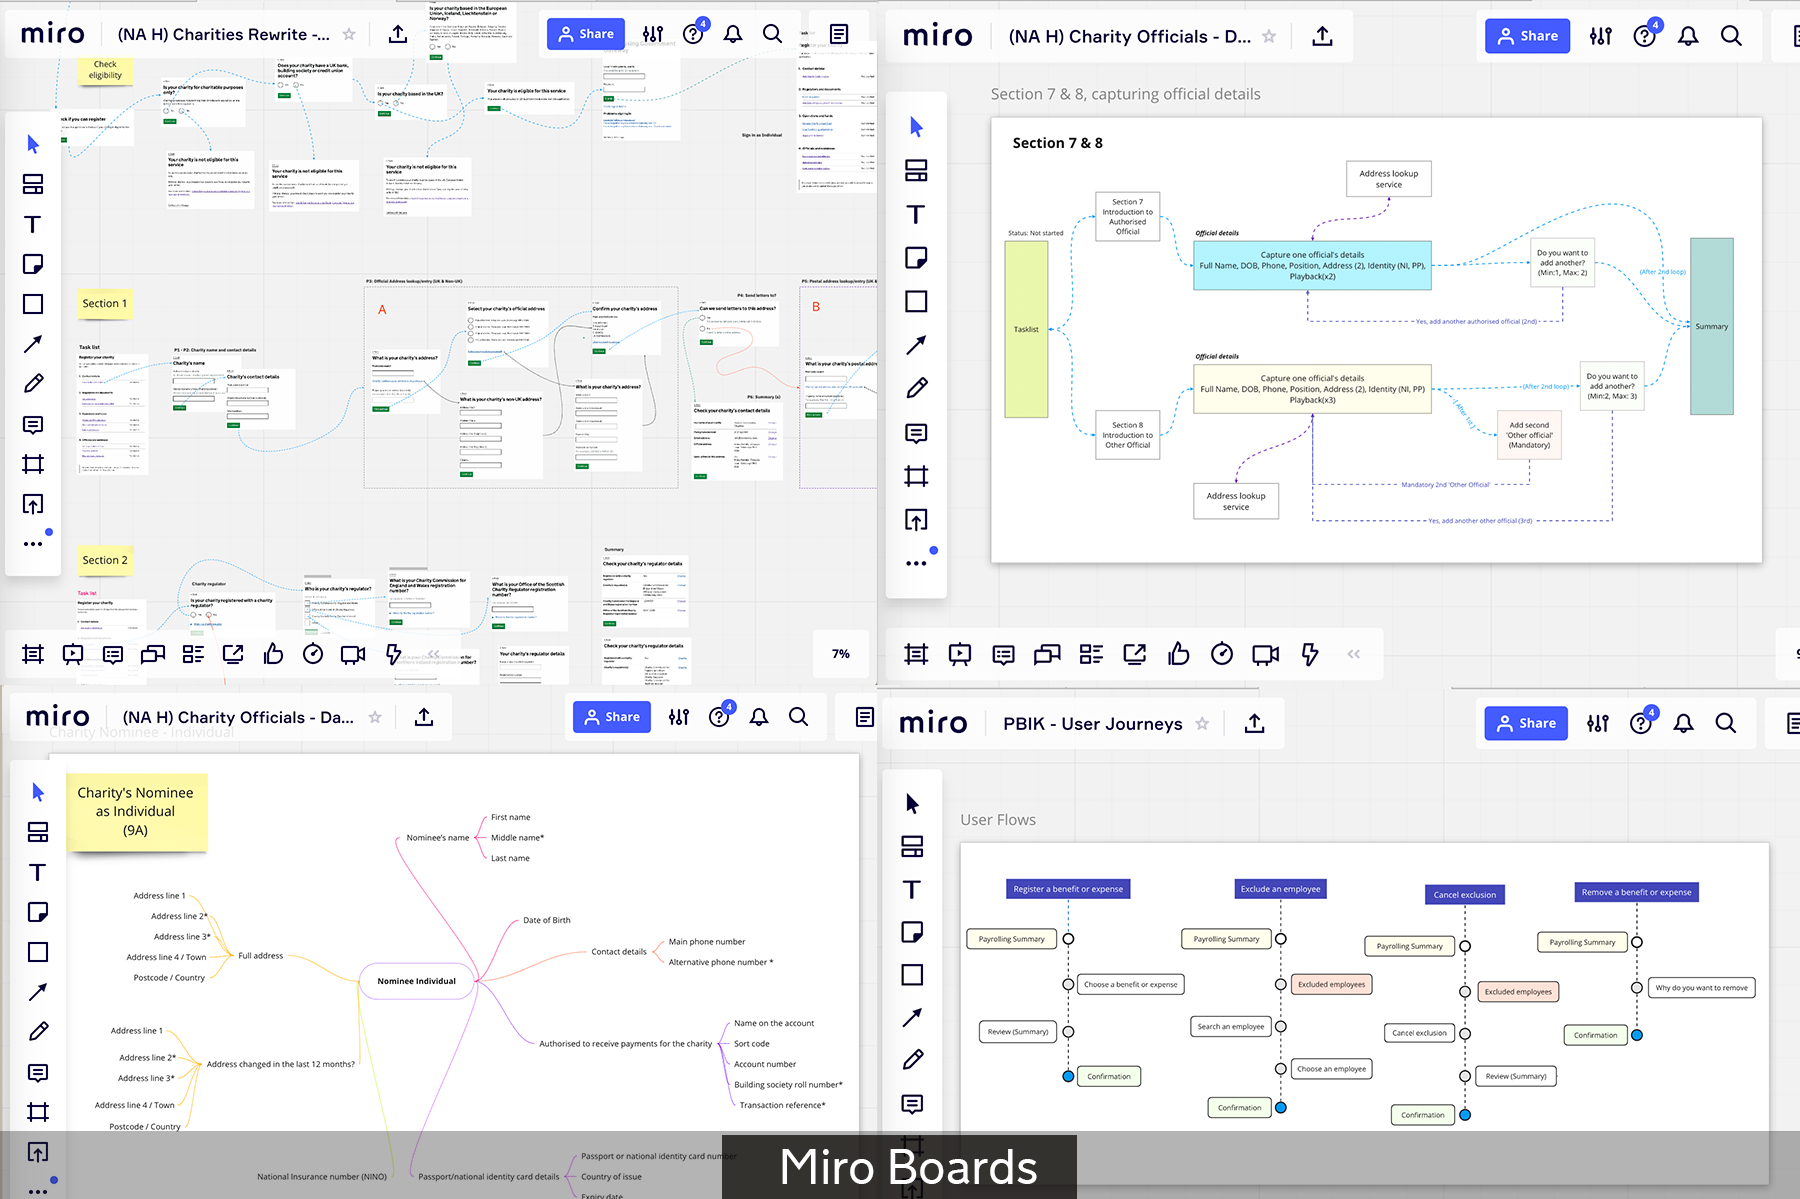Share the Section 7 & 8 Charity Officials board

[x=1528, y=36]
